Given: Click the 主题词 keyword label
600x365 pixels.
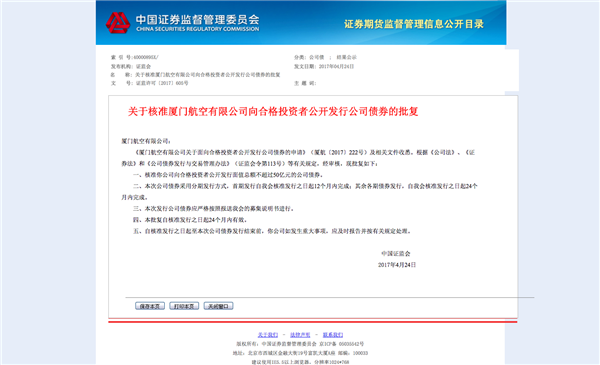Looking at the screenshot, I should coord(305,83).
